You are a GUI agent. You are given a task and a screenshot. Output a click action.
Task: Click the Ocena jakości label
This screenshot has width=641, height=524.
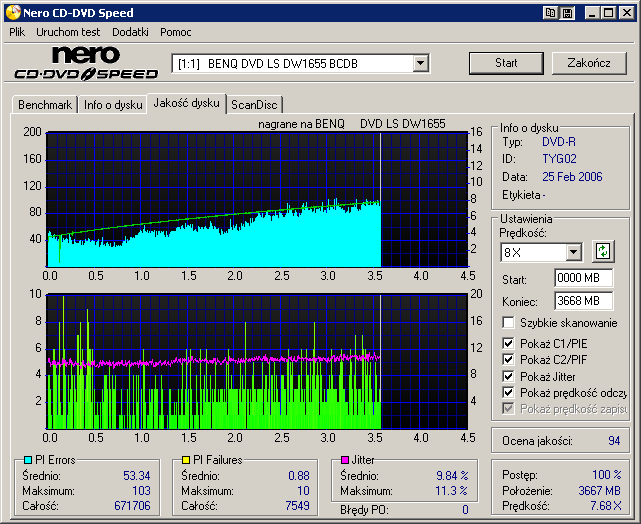[x=537, y=441]
